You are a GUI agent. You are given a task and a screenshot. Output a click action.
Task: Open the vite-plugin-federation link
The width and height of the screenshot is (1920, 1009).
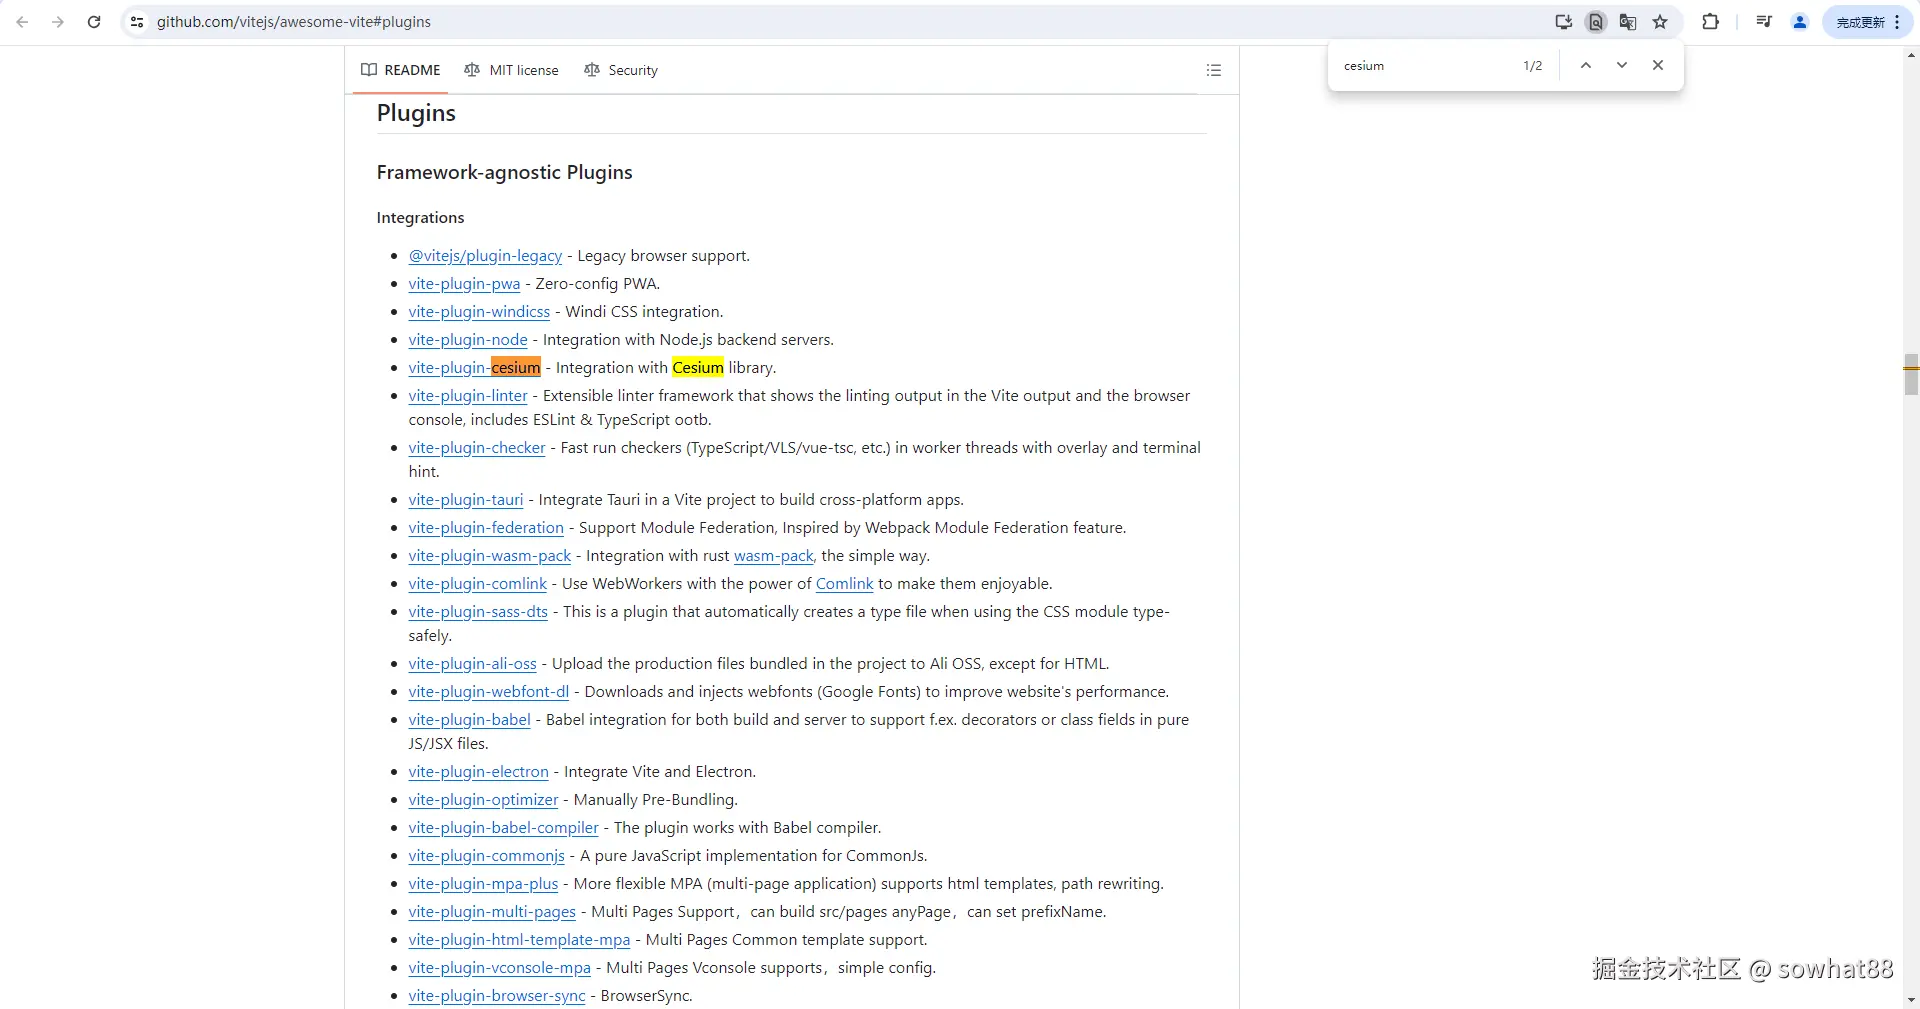[486, 528]
